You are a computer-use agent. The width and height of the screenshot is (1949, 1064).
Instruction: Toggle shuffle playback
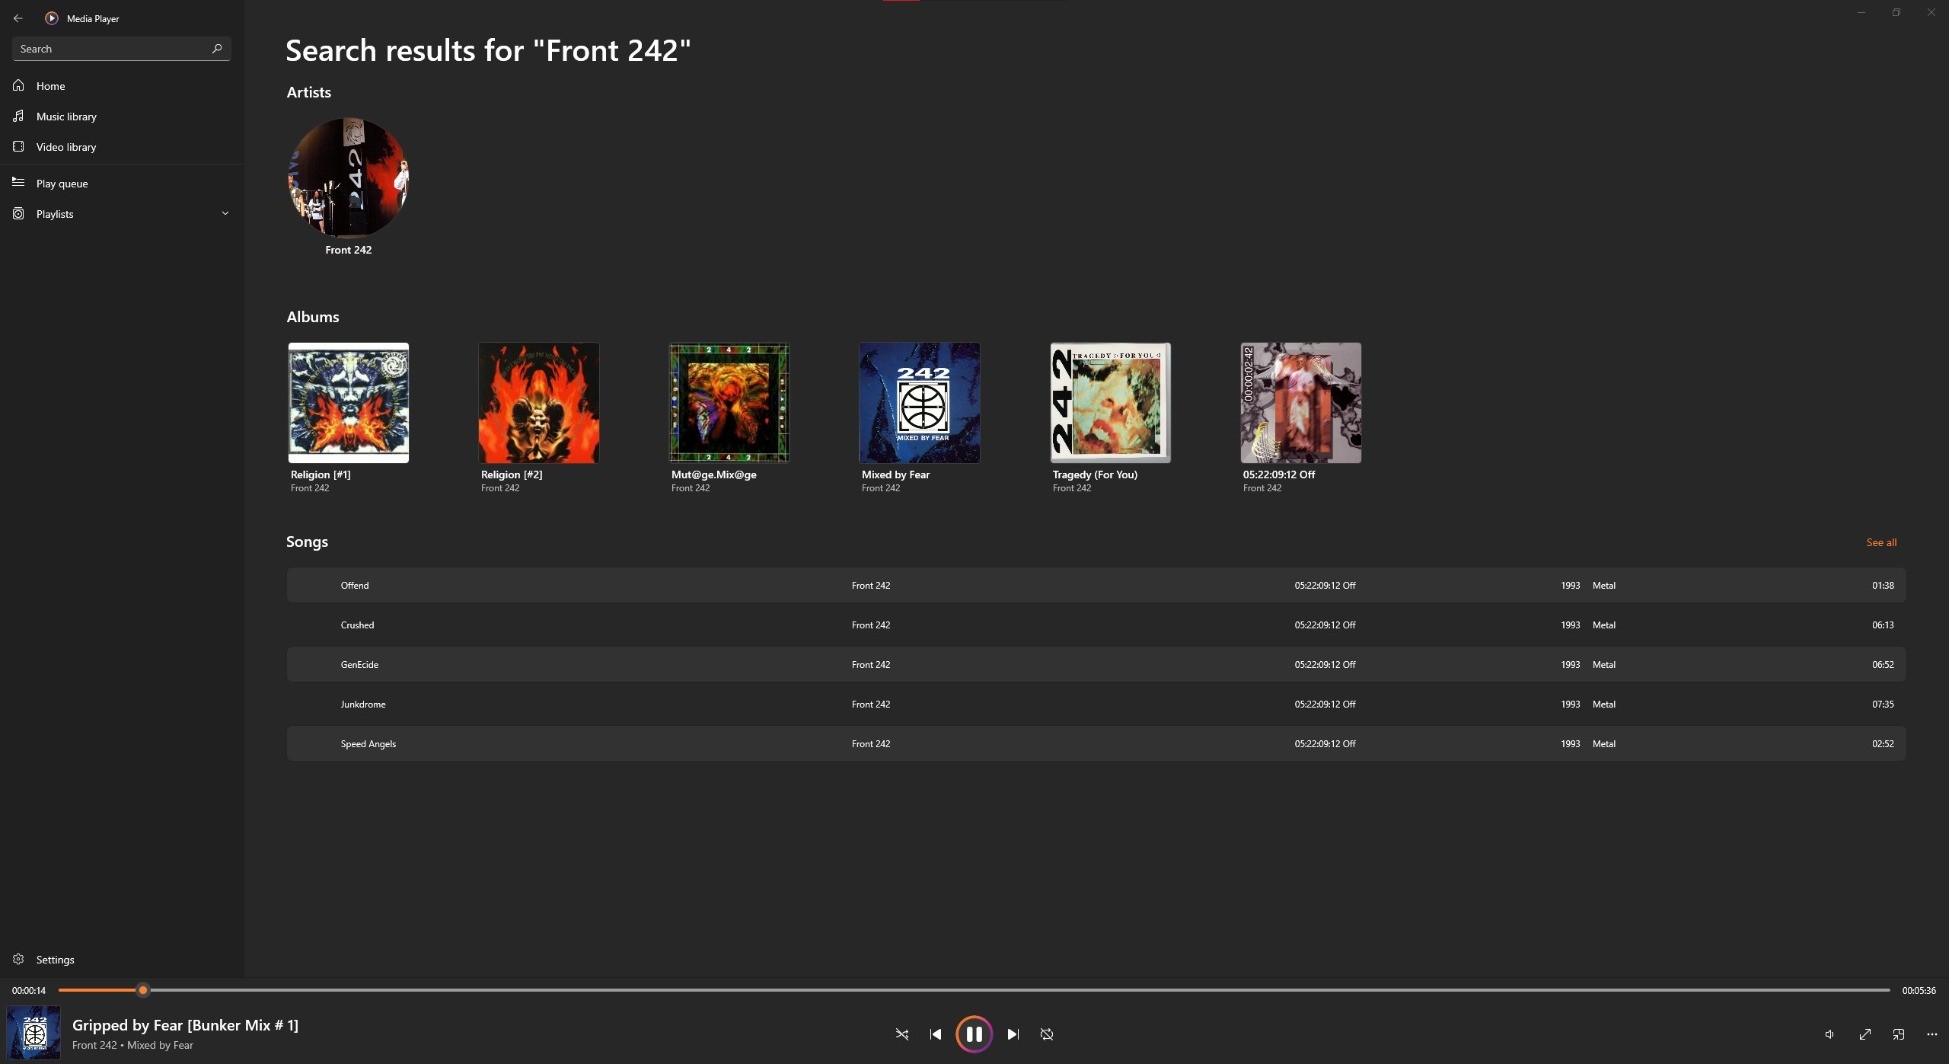pos(902,1034)
